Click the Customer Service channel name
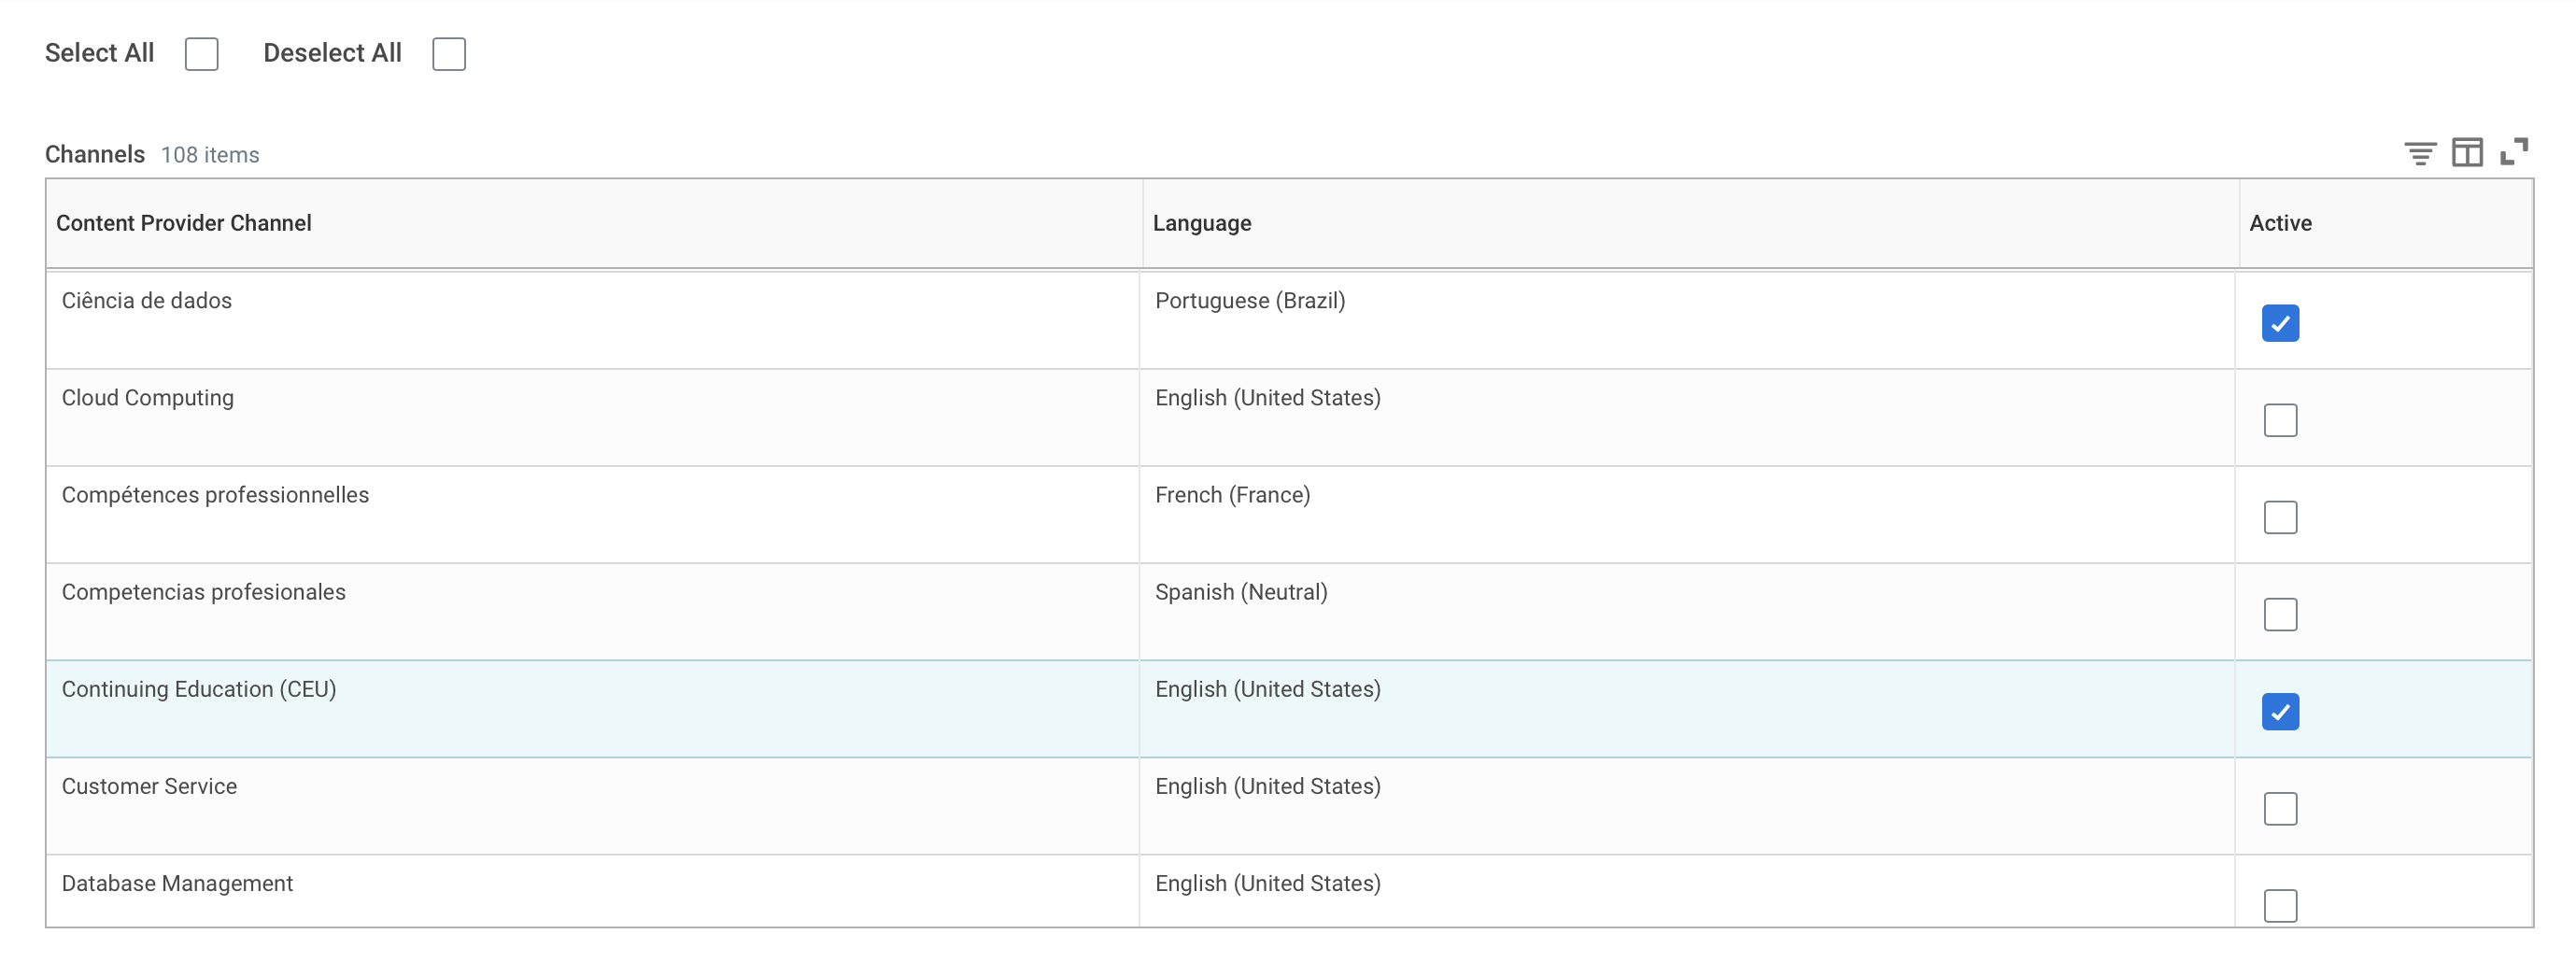The width and height of the screenshot is (2576, 962). coord(150,786)
